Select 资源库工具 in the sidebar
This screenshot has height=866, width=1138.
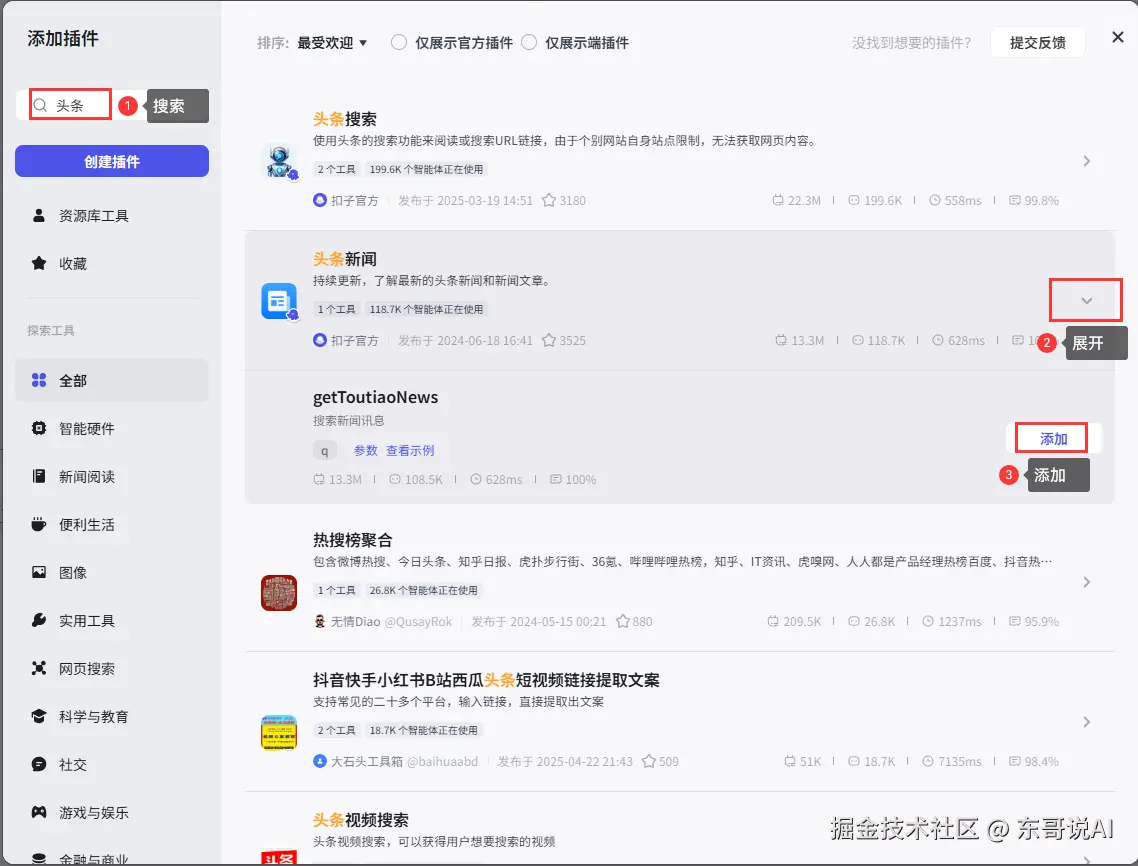pos(112,216)
